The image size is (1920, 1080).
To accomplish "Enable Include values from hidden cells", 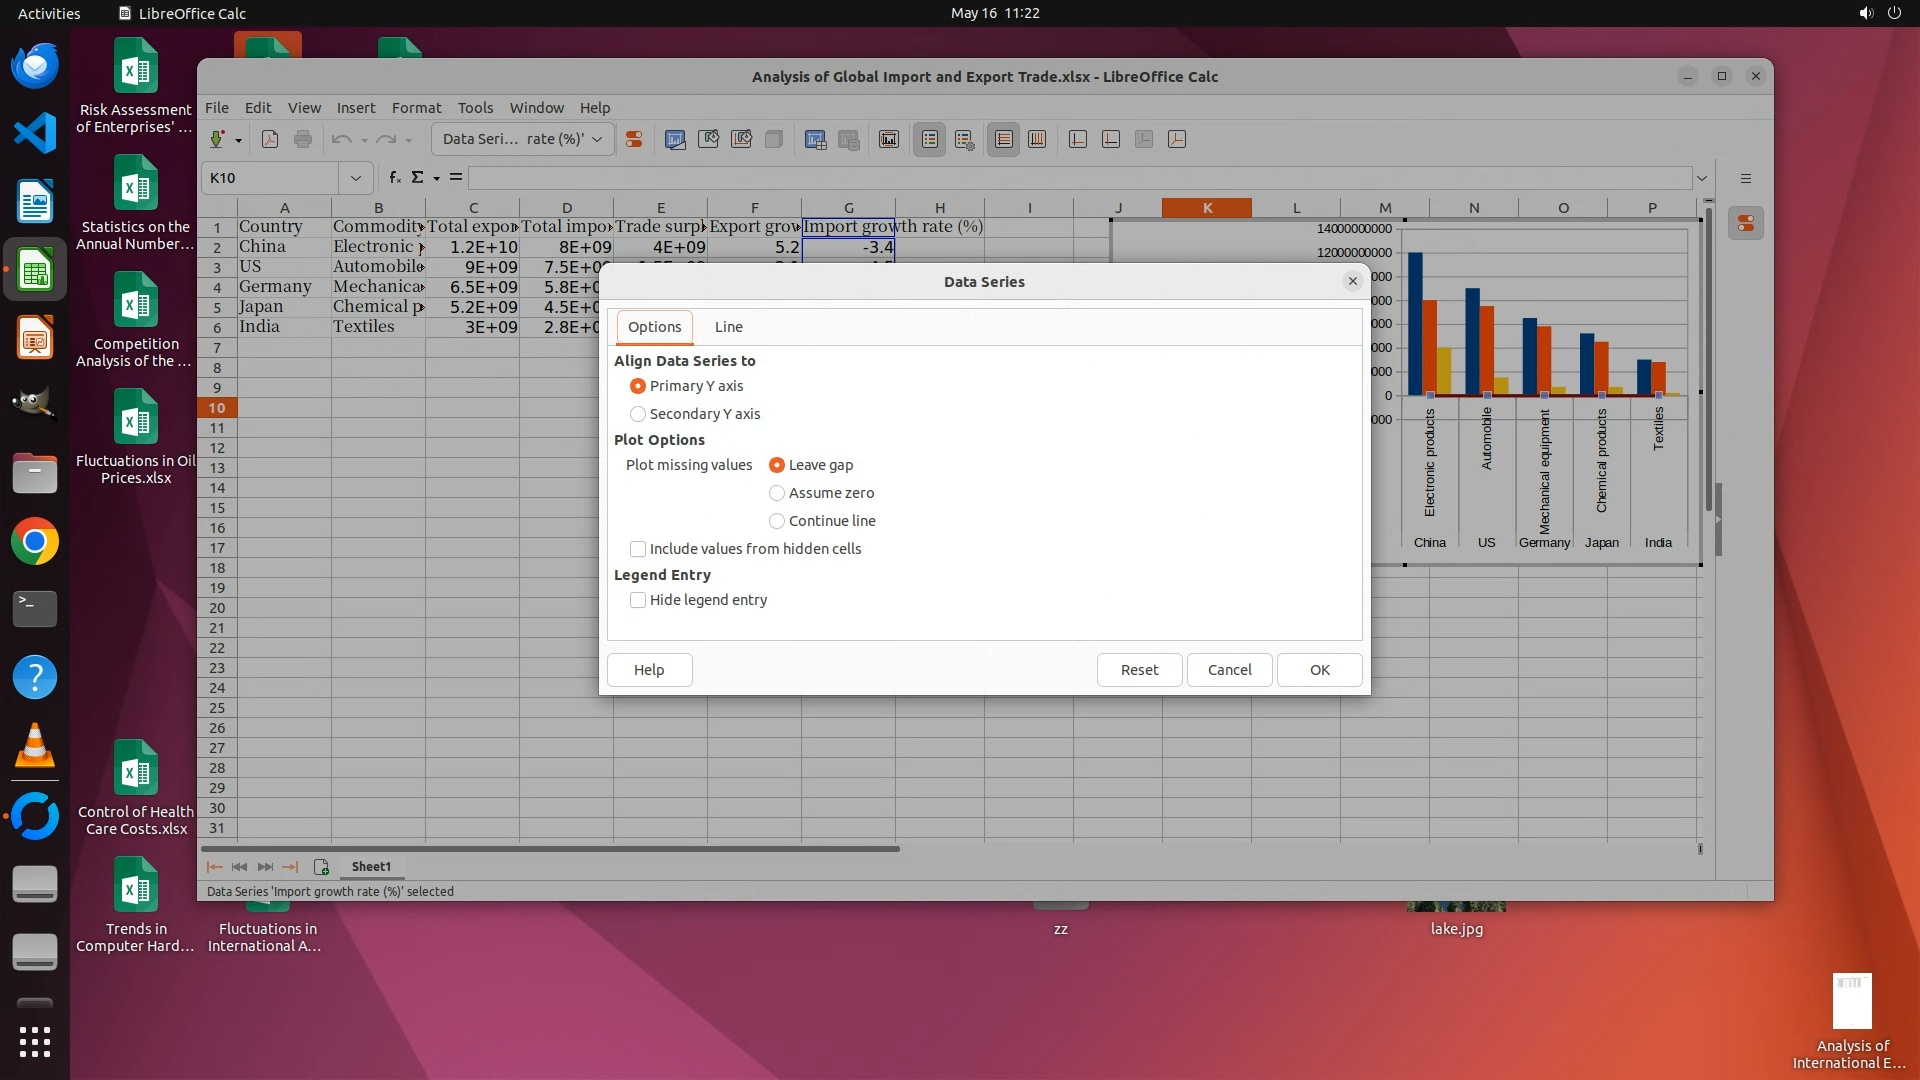I will (638, 549).
